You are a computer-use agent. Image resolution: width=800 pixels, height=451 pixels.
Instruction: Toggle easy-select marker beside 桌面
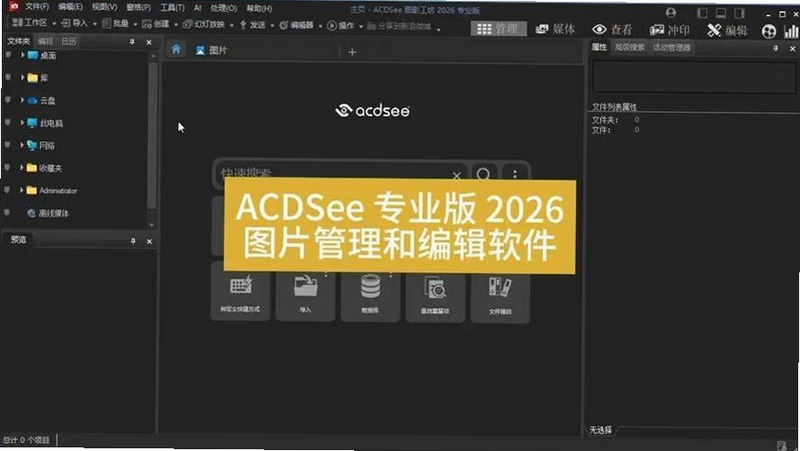7,54
